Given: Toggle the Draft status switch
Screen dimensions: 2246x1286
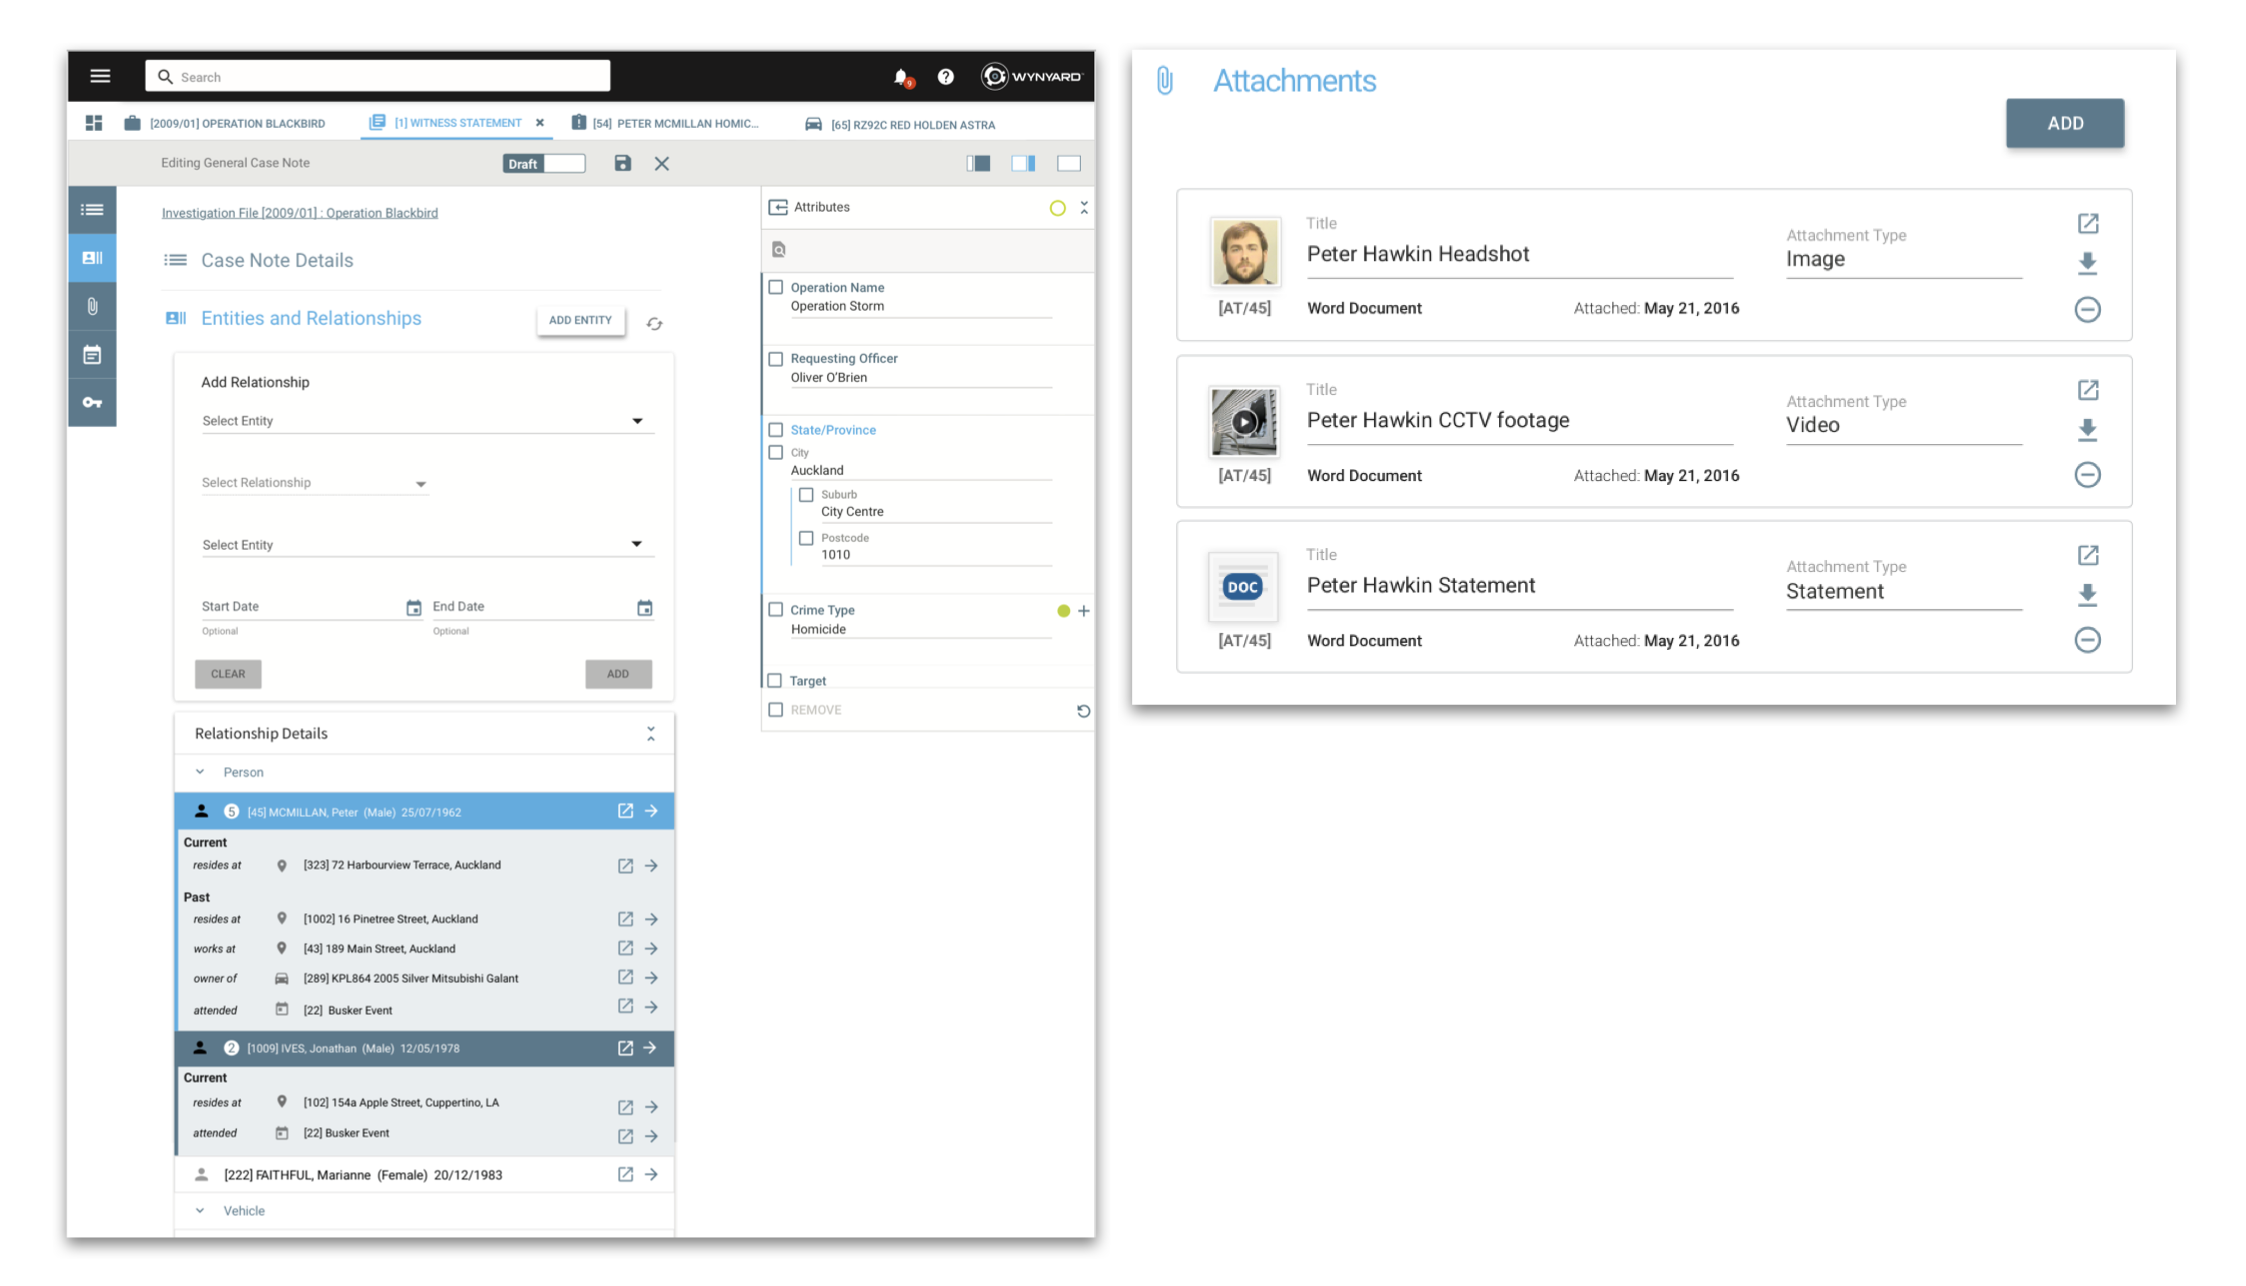Looking at the screenshot, I should (x=544, y=163).
